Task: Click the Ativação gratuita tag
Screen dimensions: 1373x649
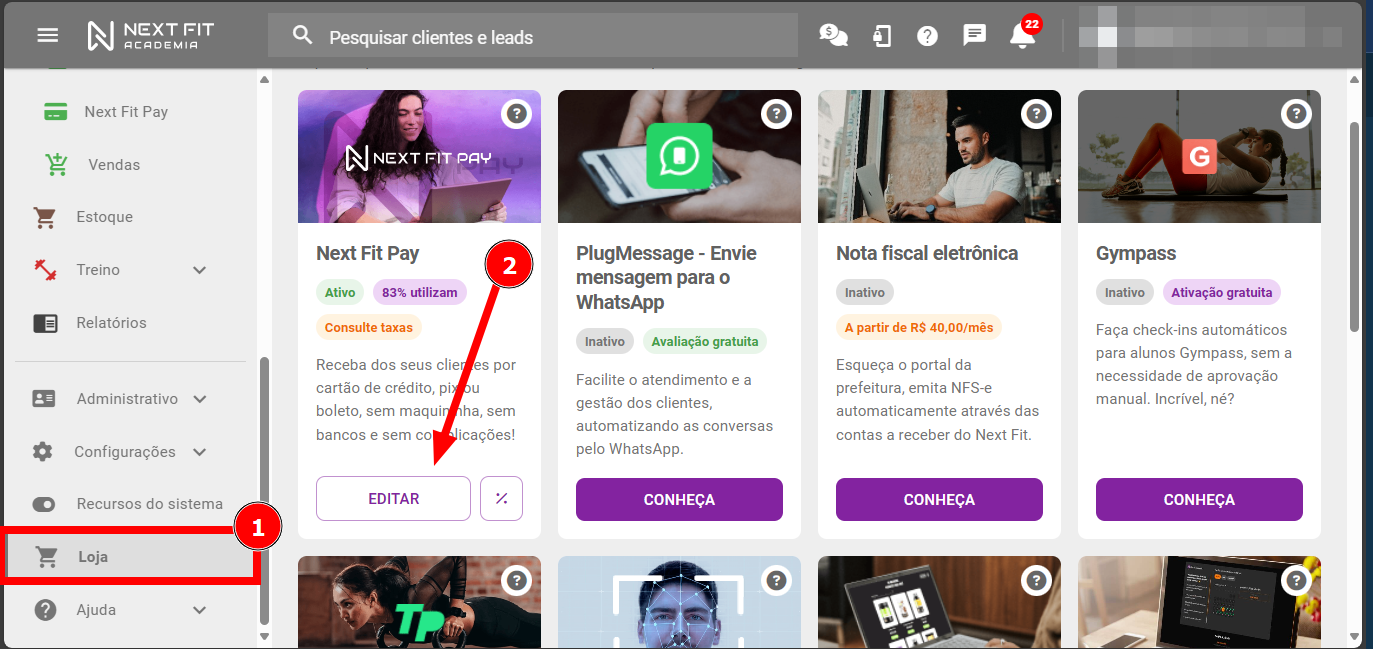Action: (1221, 292)
